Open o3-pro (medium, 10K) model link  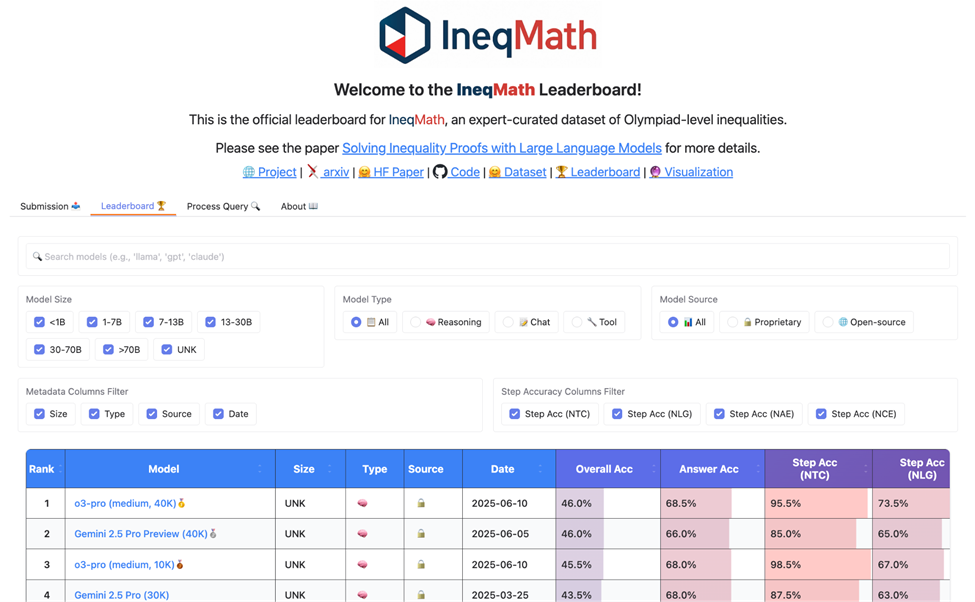[x=124, y=565]
